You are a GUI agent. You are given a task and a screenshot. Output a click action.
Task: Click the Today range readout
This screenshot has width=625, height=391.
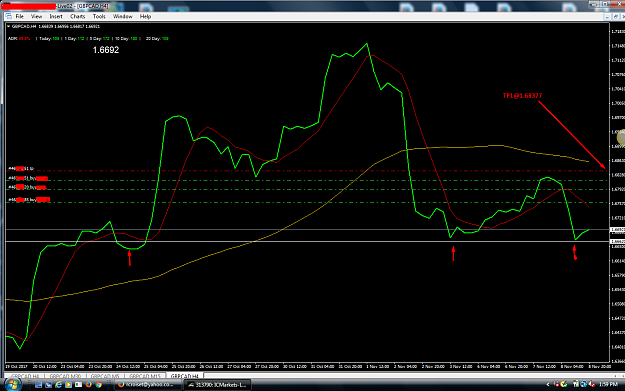[49, 39]
